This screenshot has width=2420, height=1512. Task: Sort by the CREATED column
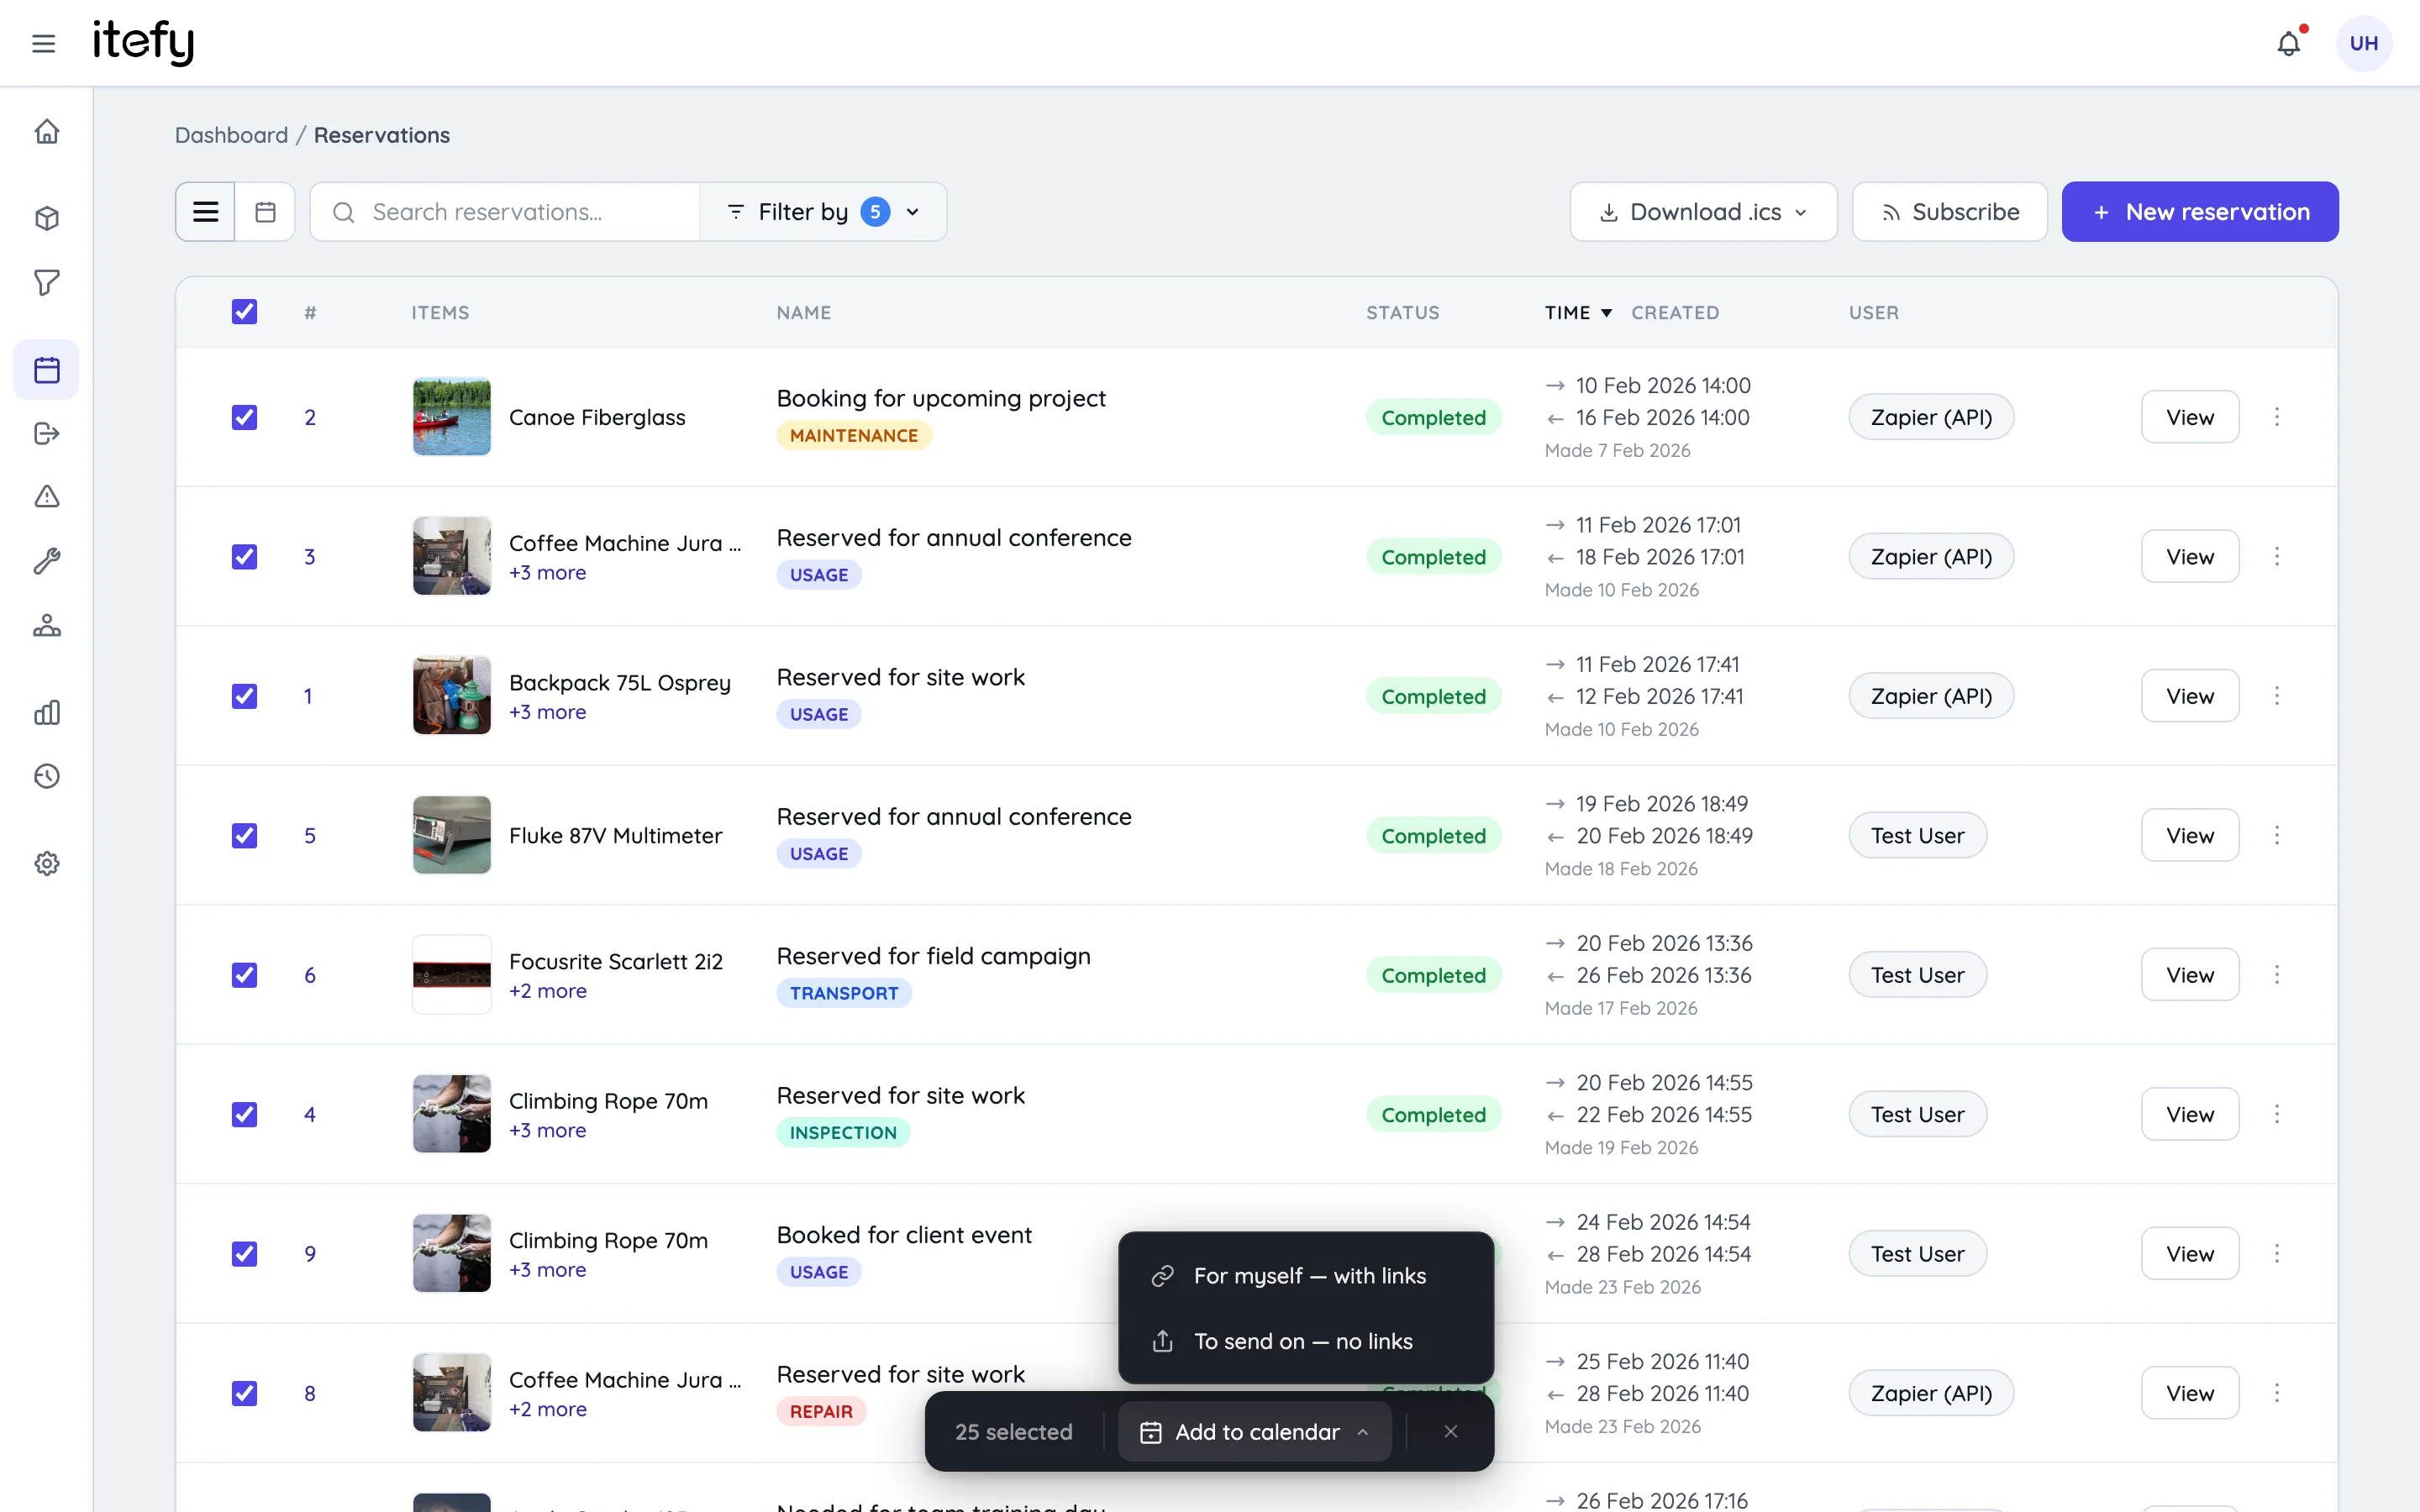[x=1675, y=313]
